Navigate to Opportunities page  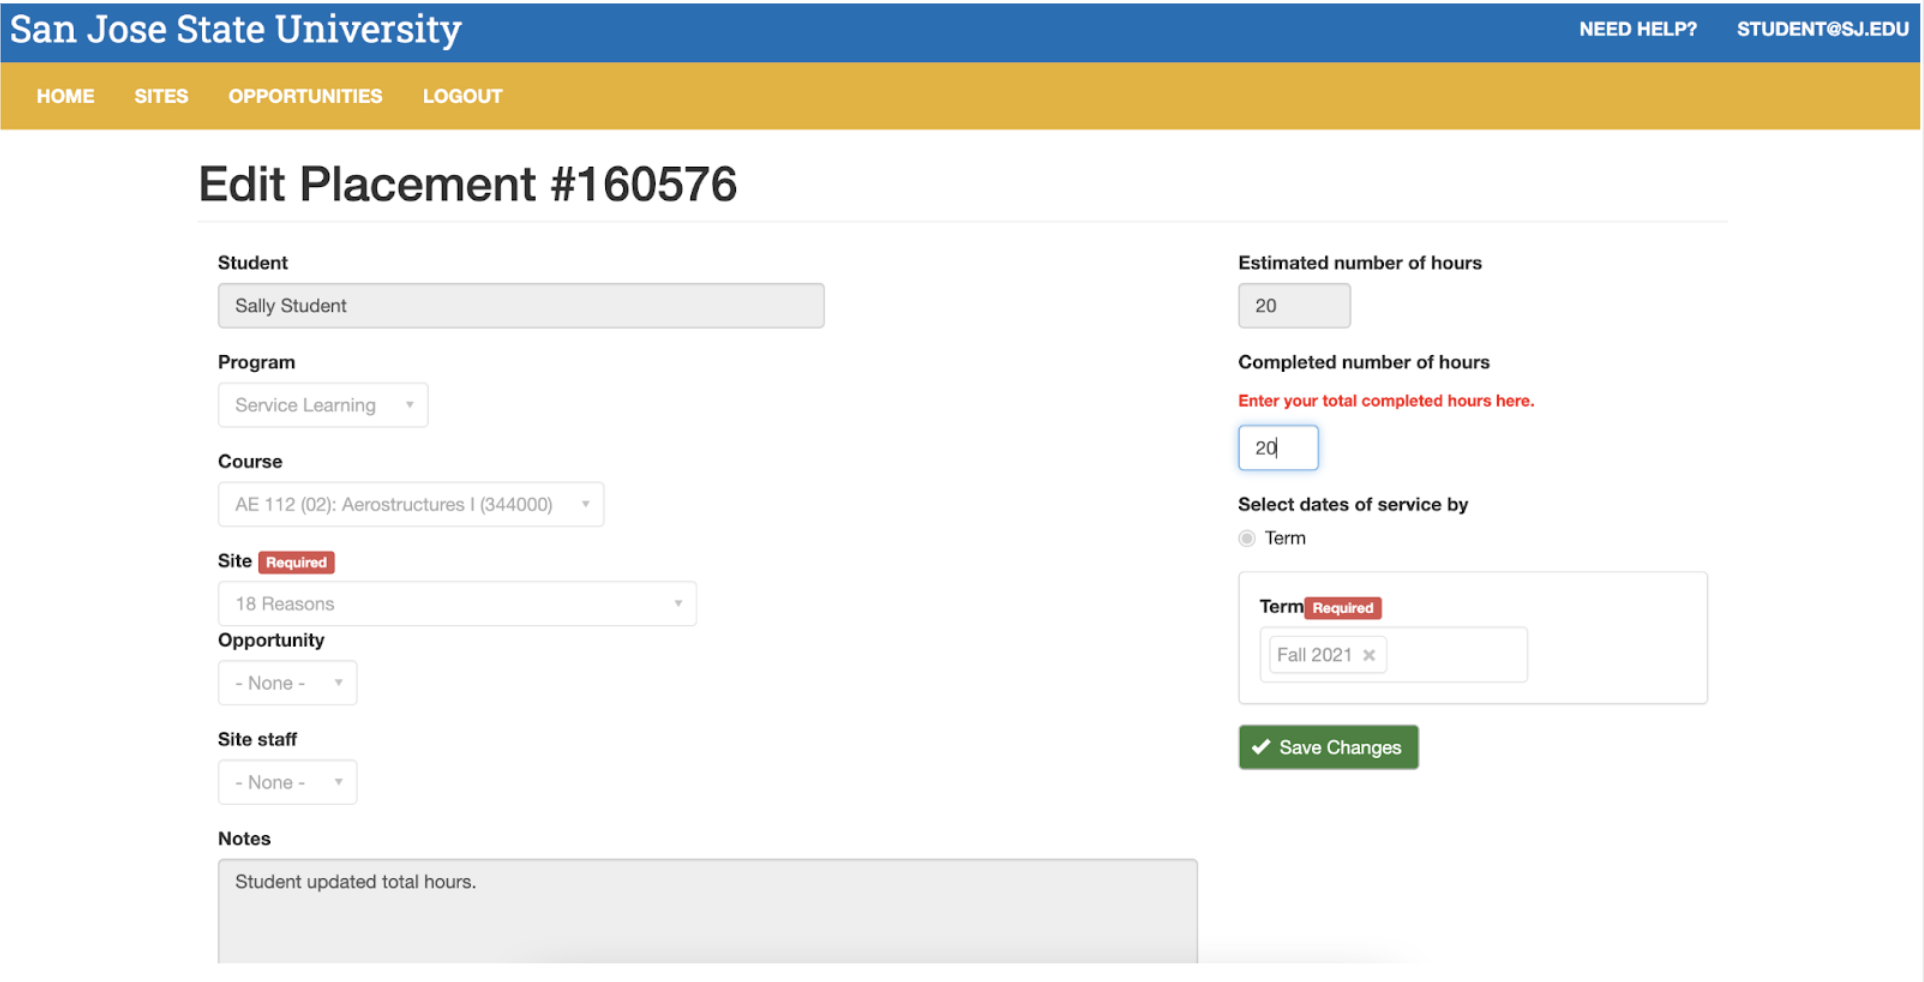tap(305, 96)
